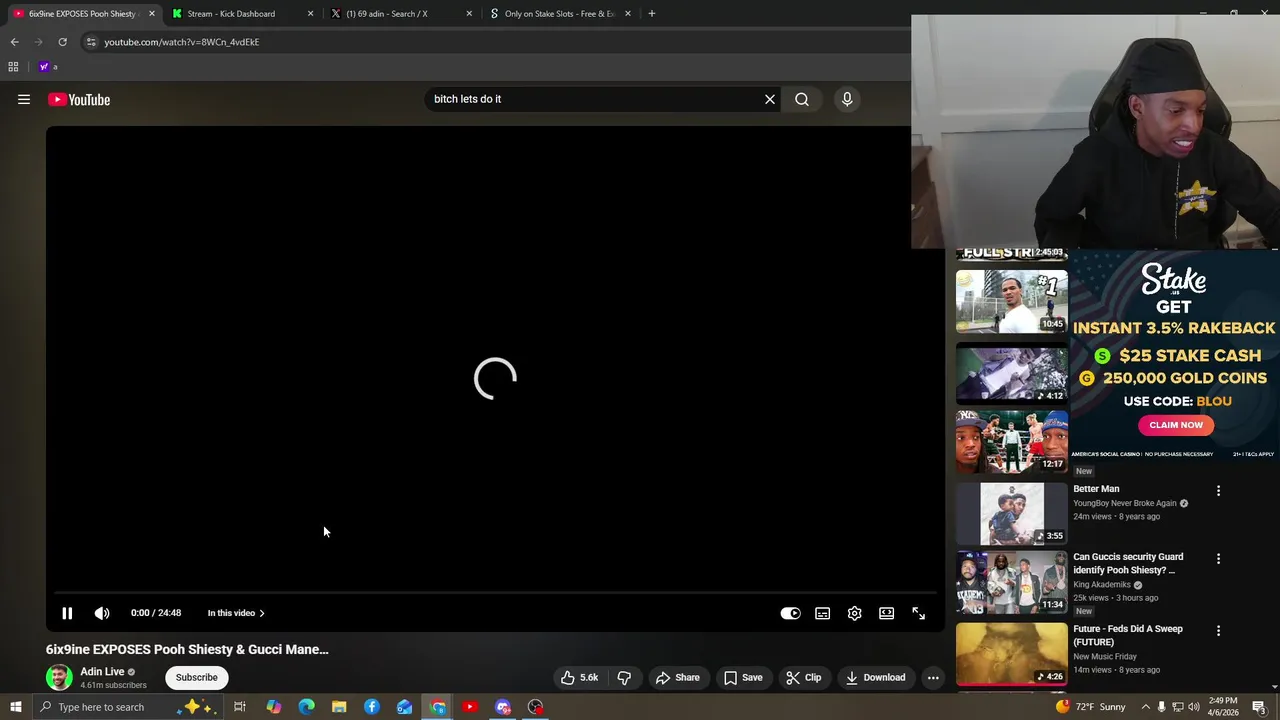Open the 11:34 King Akademiks video thumbnail
Screen dimensions: 1280x720
coord(1011,582)
